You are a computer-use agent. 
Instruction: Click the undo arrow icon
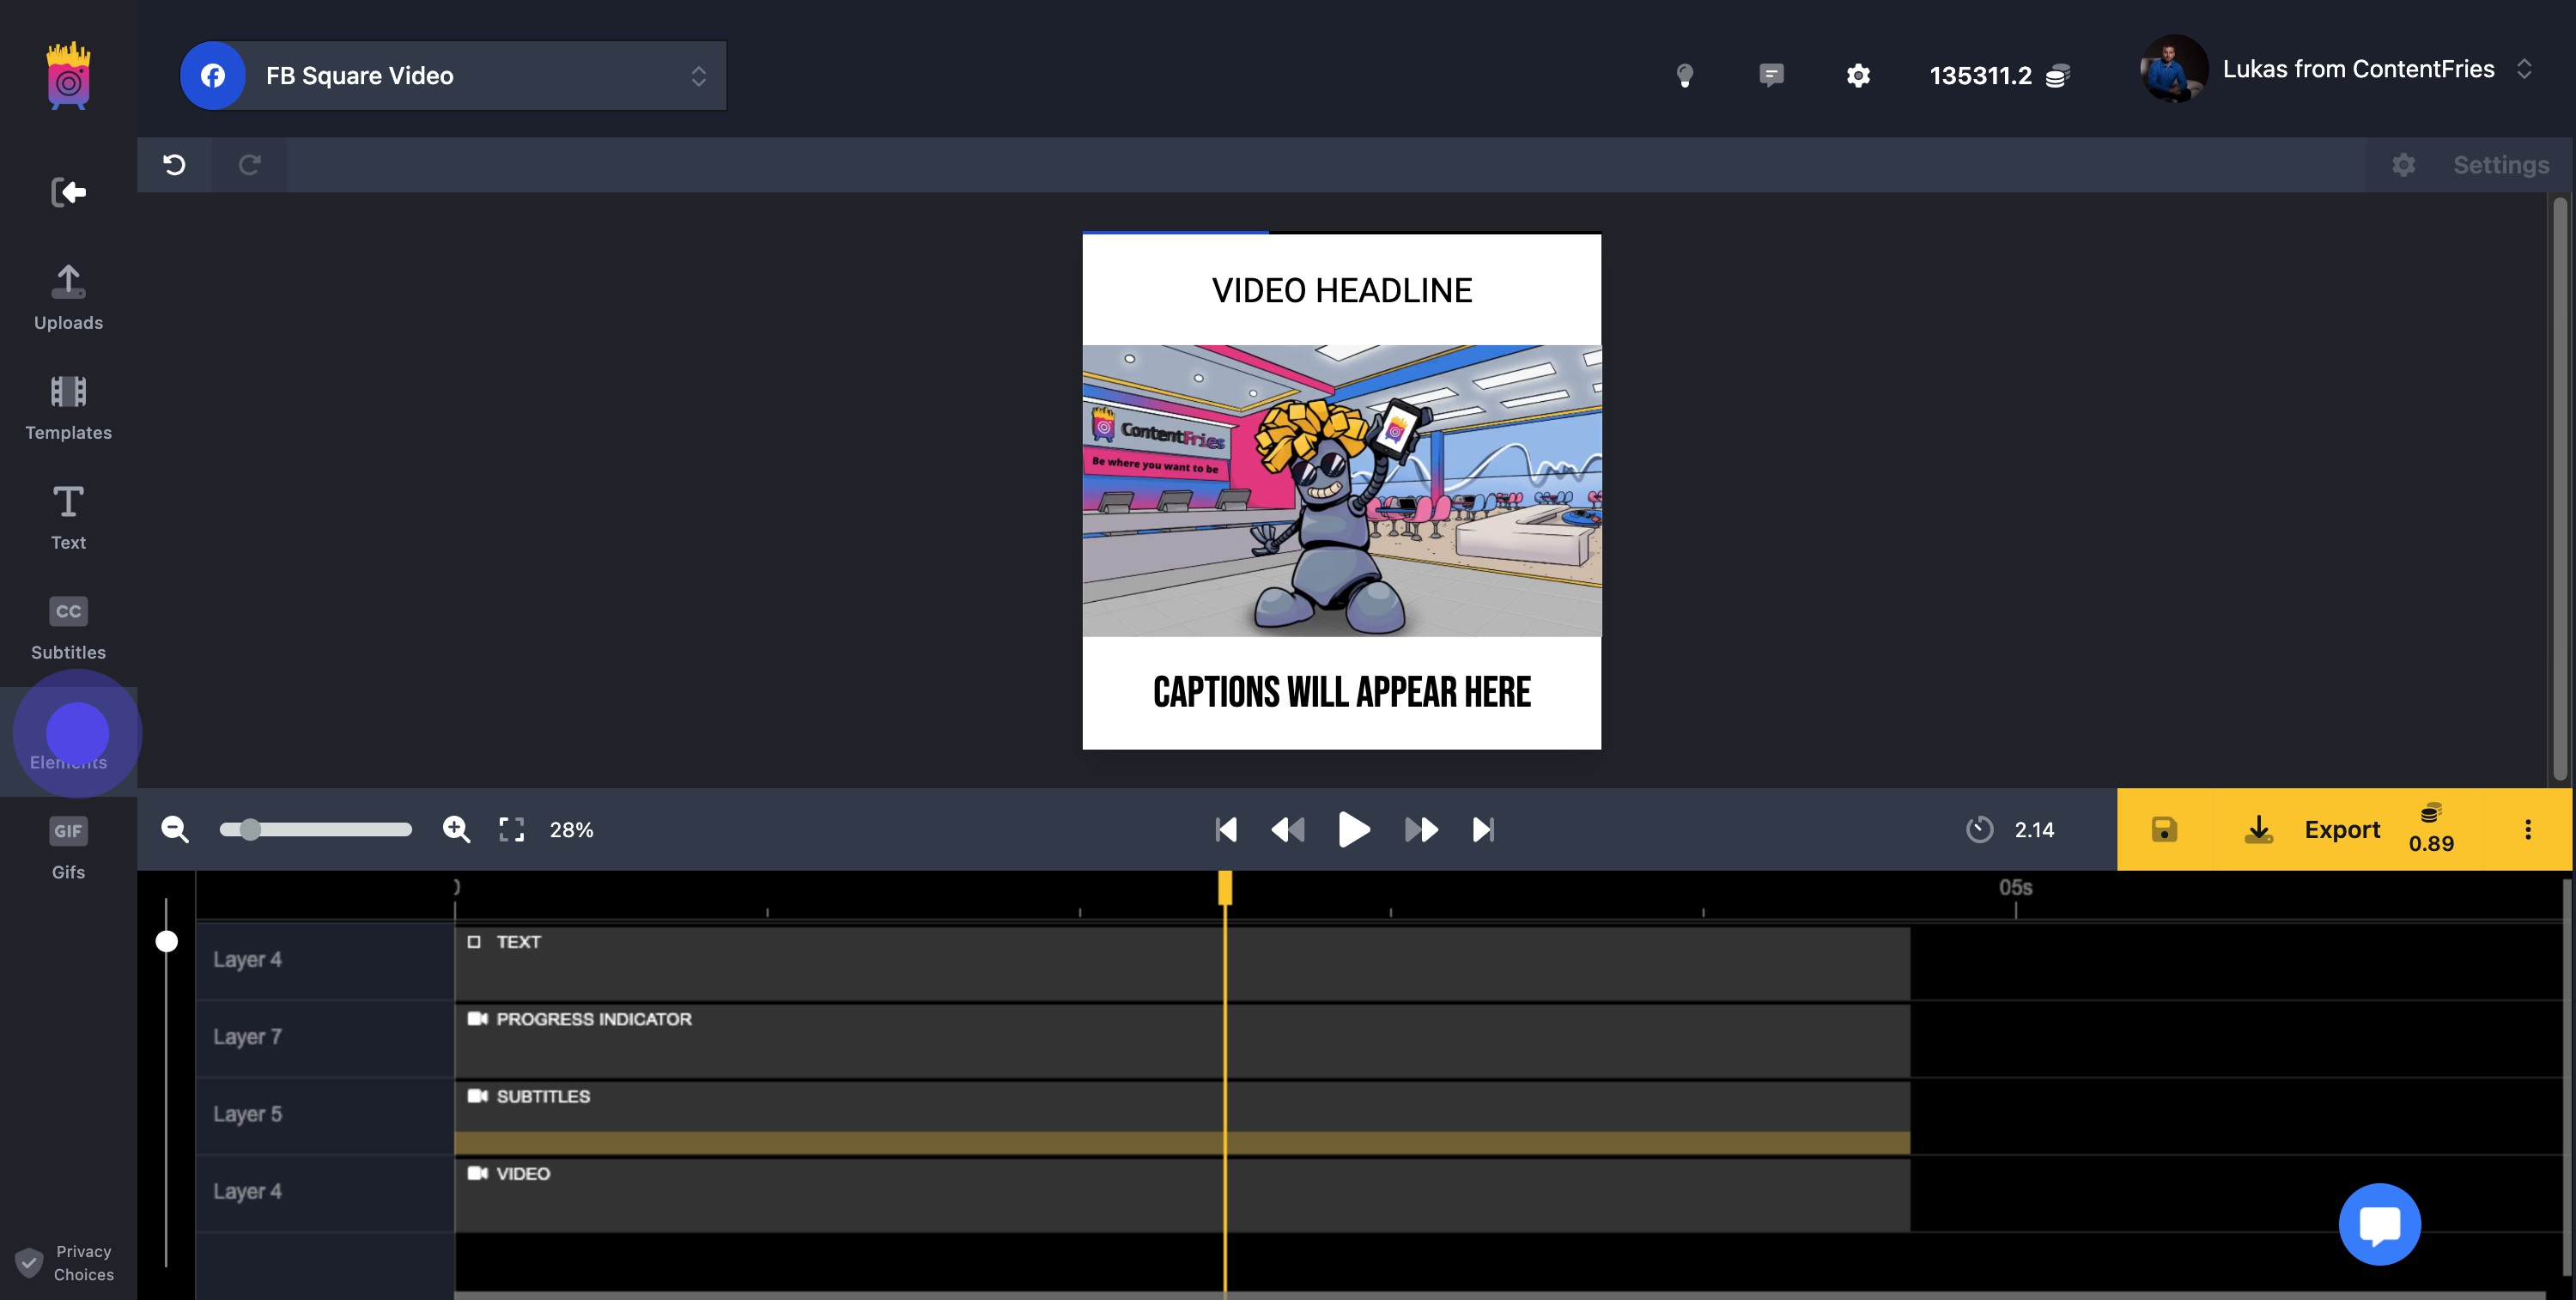tap(174, 165)
